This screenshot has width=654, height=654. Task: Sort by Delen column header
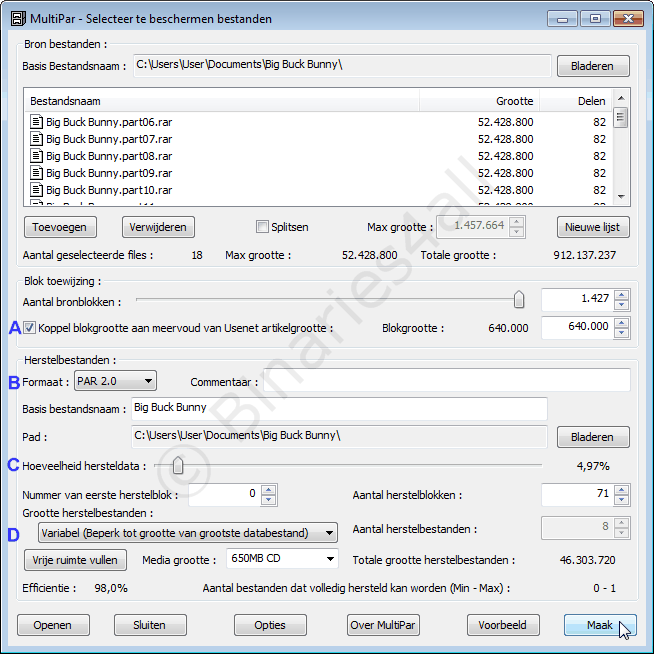(576, 101)
